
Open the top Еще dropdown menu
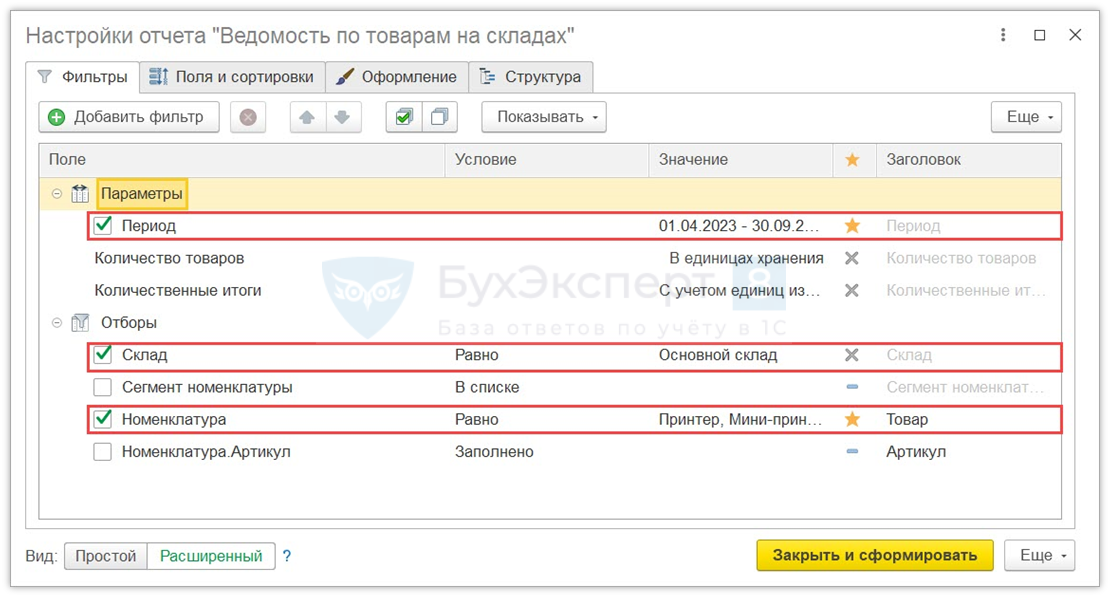tap(1026, 117)
